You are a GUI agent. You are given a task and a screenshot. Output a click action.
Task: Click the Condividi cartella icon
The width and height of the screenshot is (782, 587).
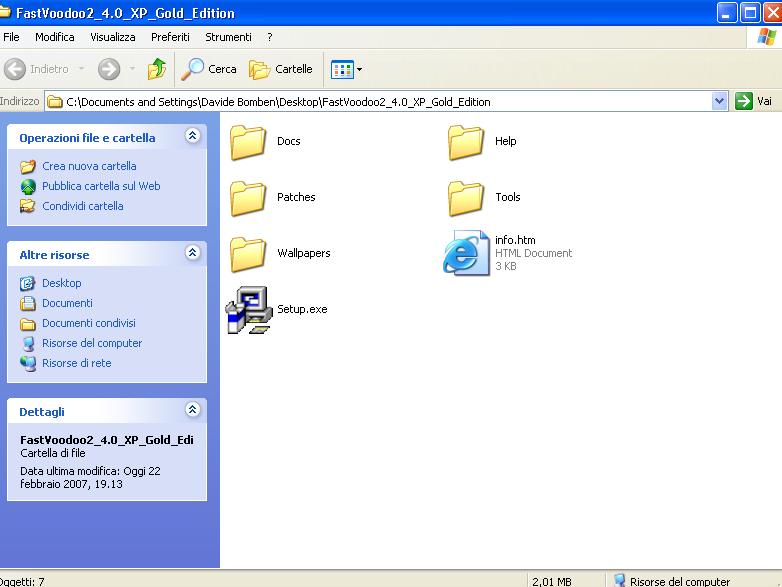[28, 206]
